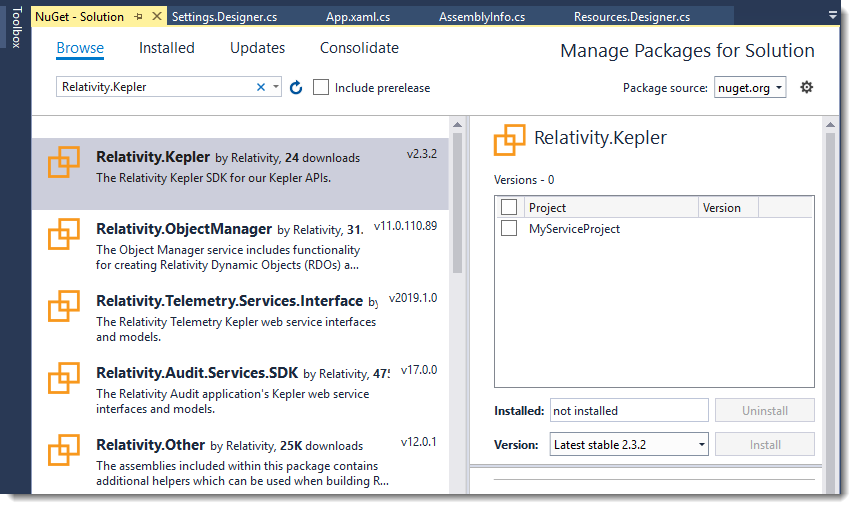The image size is (856, 509).
Task: Open the Package source nuget.org dropdown
Action: (x=750, y=87)
